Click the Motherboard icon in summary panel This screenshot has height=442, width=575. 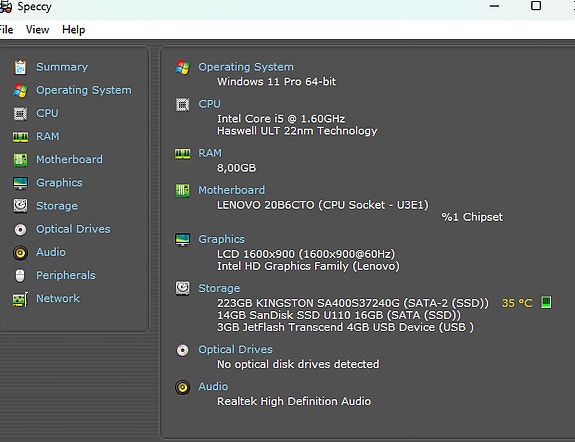coord(183,191)
